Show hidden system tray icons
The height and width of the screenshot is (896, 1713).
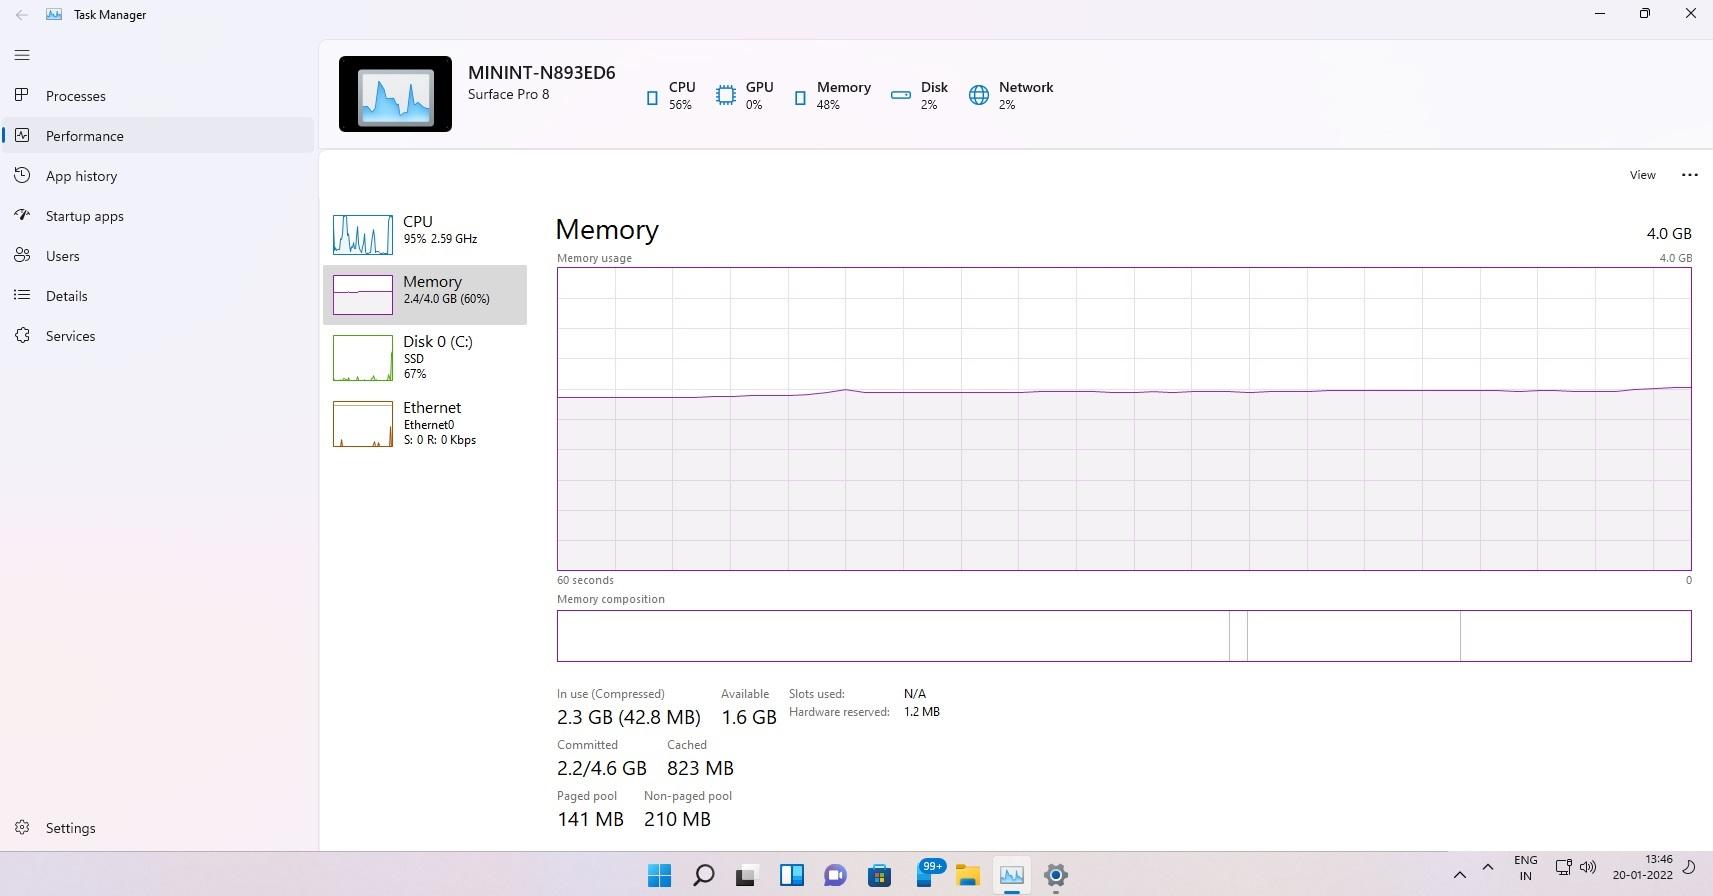coord(1459,875)
